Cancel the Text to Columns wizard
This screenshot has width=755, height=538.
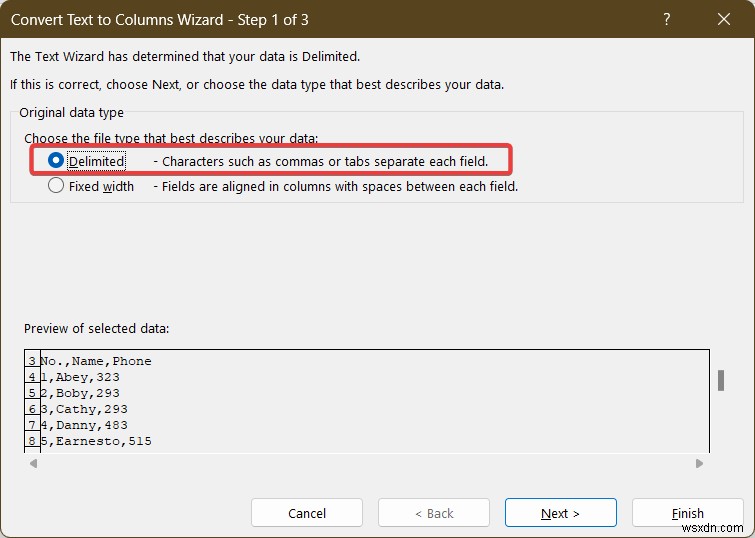[x=307, y=513]
